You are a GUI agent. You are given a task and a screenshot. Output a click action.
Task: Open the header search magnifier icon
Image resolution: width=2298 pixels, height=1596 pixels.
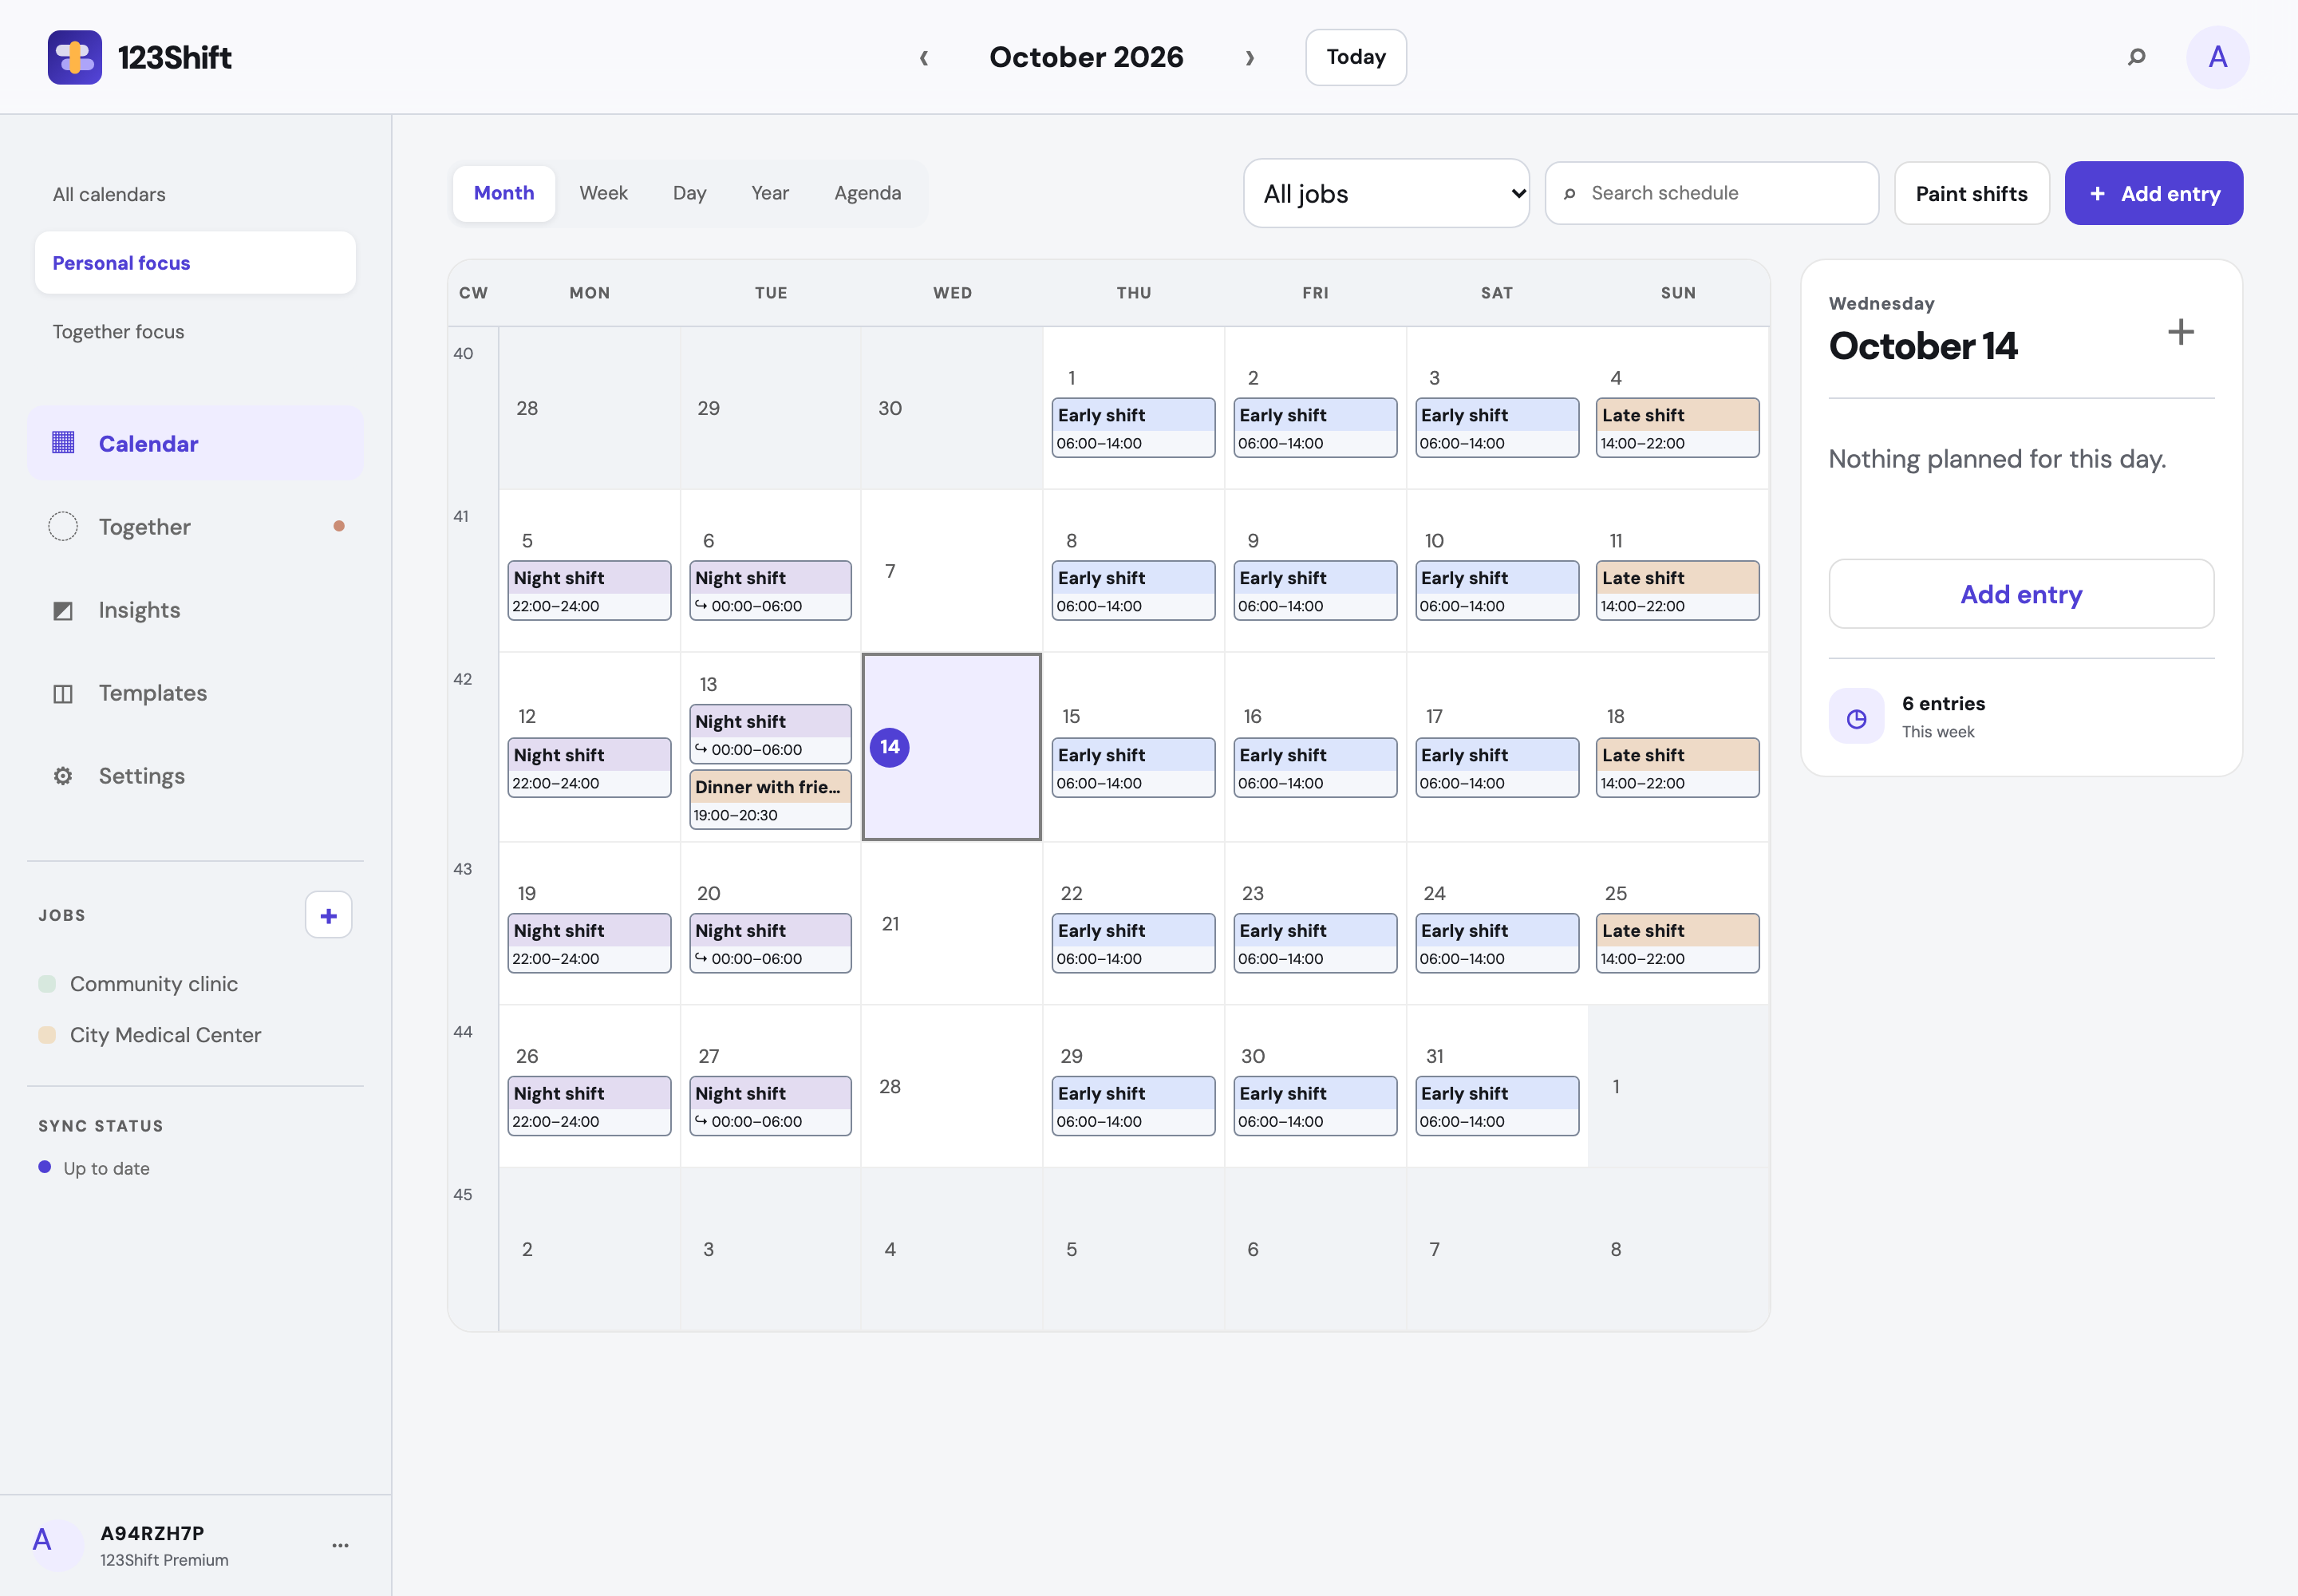[2136, 57]
